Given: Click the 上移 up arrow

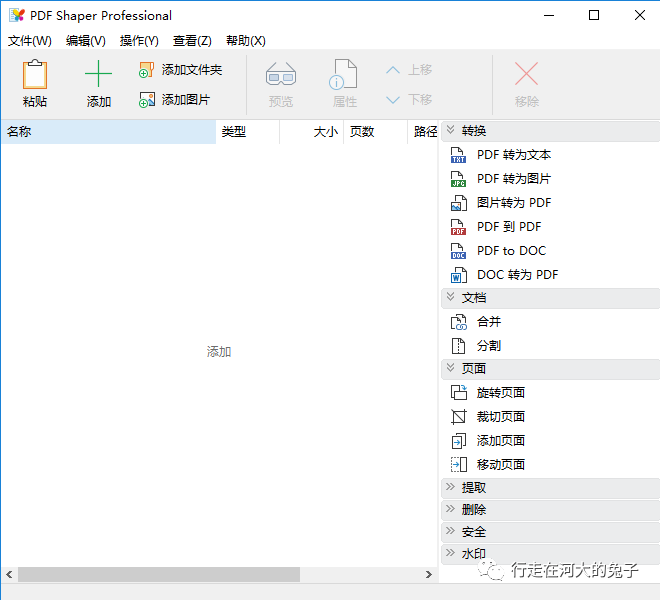Looking at the screenshot, I should click(393, 70).
